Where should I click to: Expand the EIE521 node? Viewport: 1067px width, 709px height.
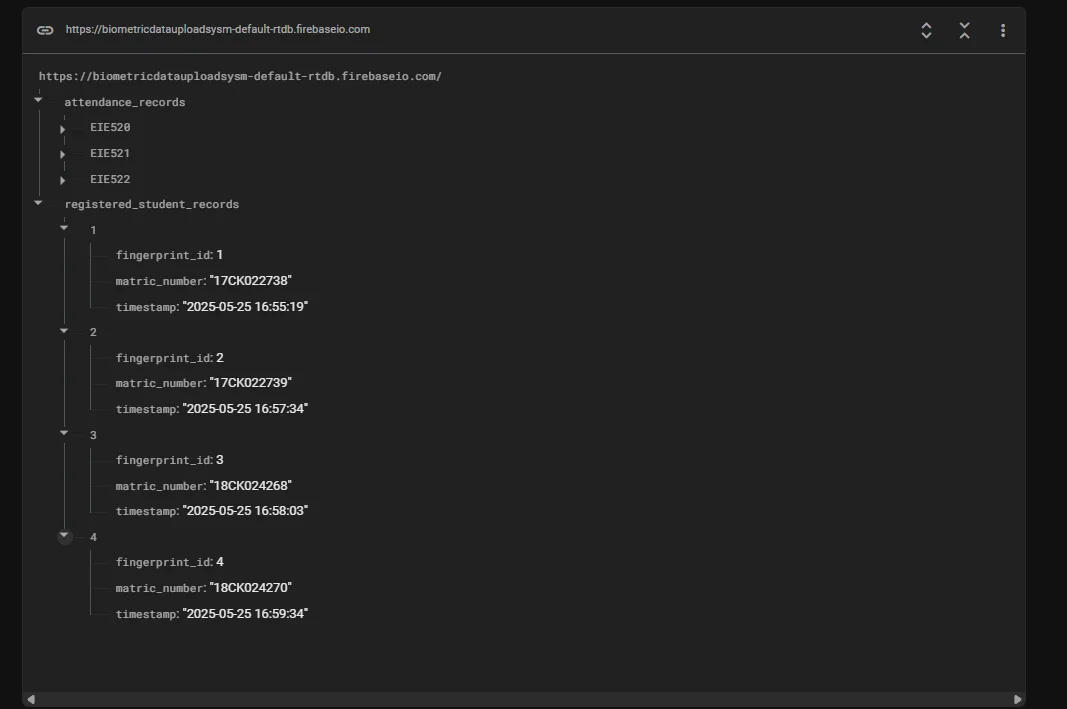click(63, 154)
